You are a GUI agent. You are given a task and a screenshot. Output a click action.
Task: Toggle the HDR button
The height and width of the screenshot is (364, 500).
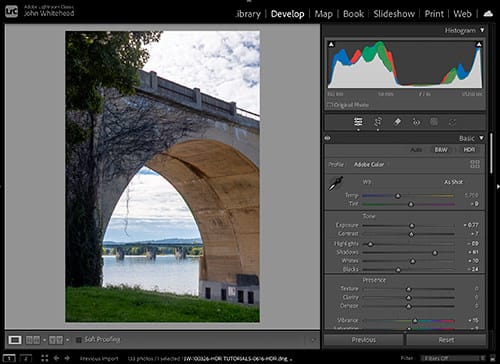[x=469, y=150]
